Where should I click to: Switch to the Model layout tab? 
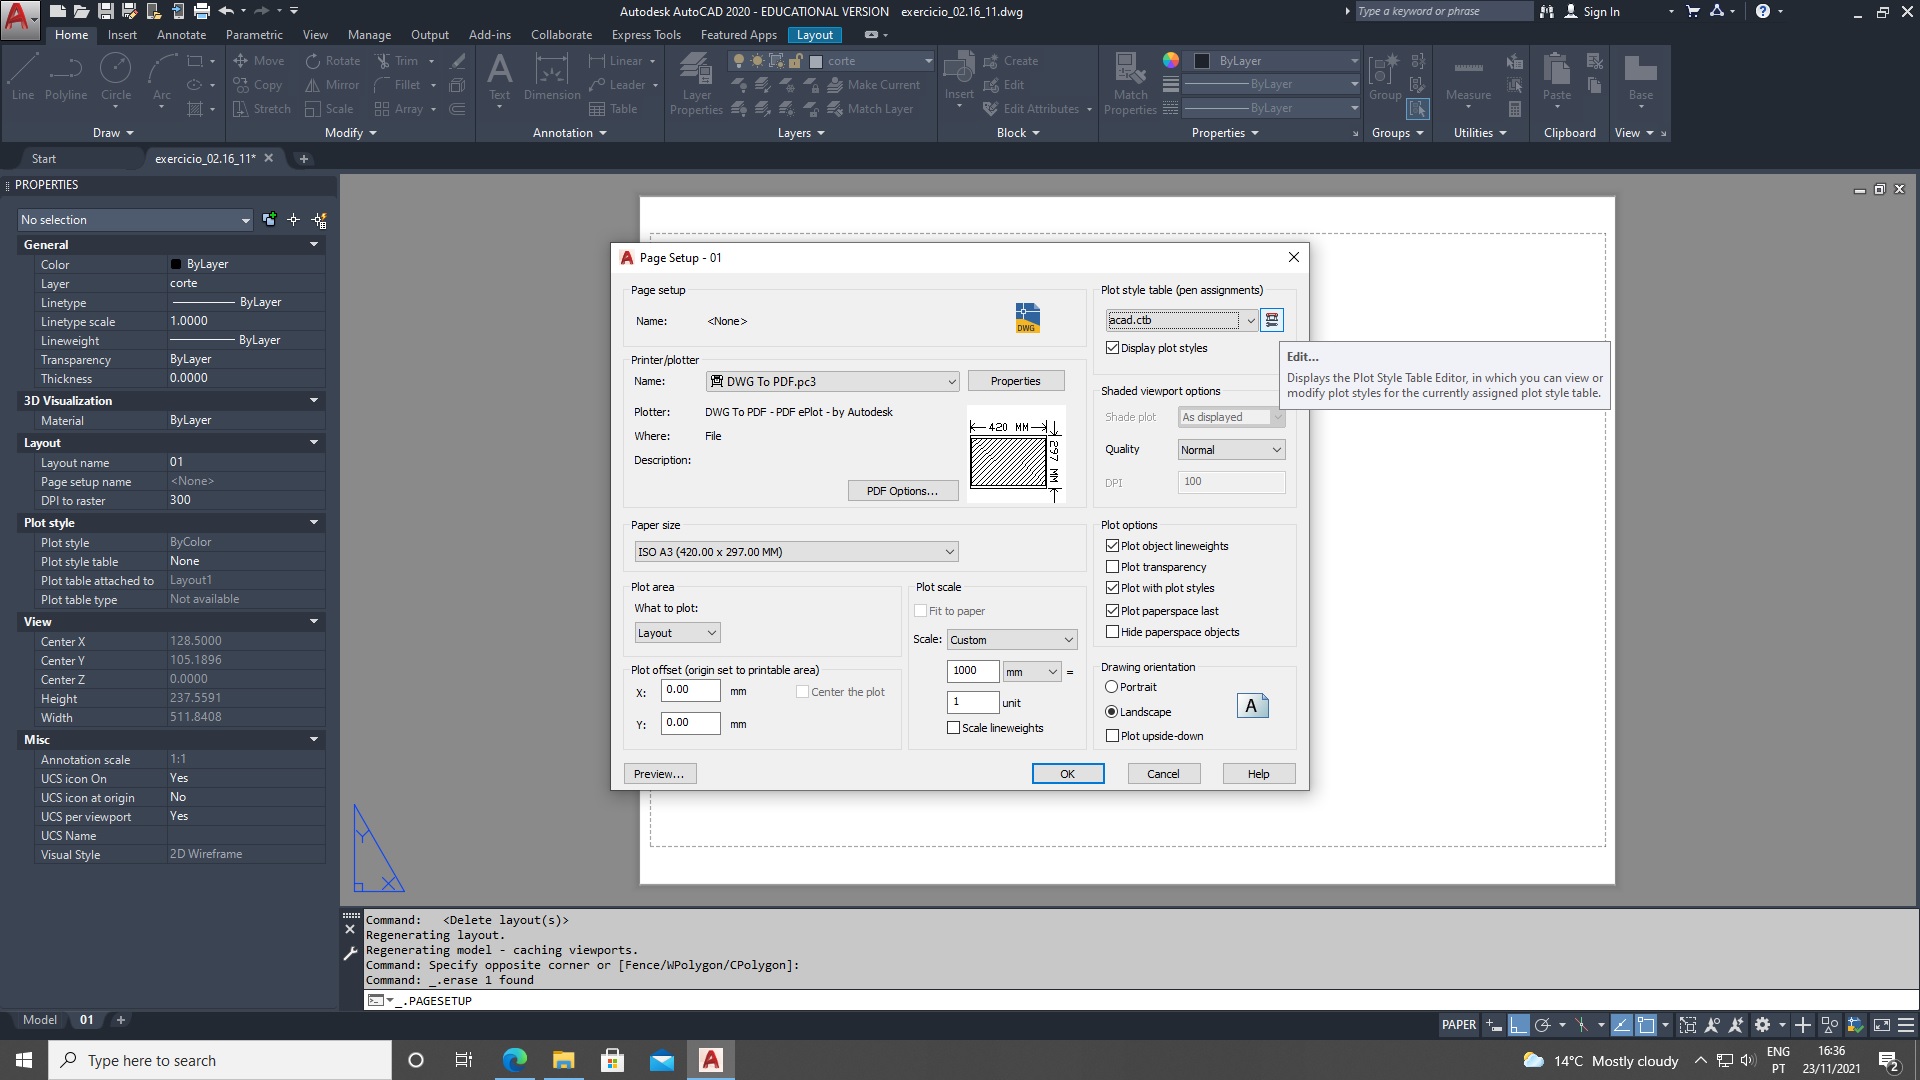pos(40,1020)
